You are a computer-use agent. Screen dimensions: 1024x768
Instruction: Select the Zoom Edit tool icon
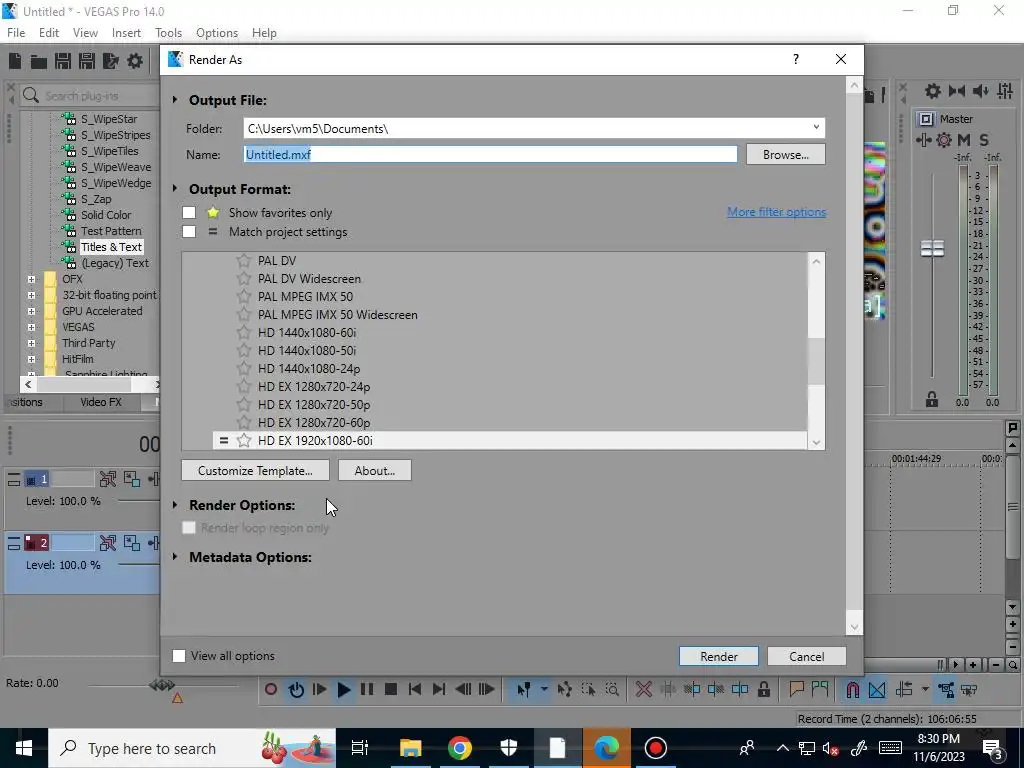tap(612, 689)
